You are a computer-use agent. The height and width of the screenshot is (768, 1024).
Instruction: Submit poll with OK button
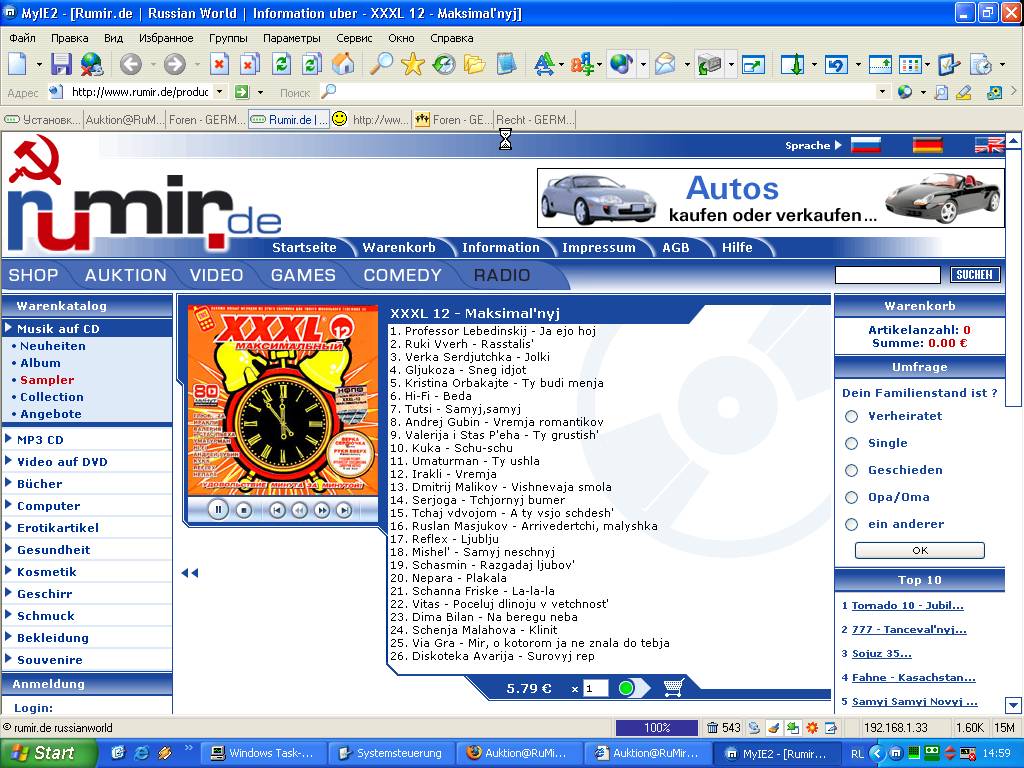click(920, 551)
